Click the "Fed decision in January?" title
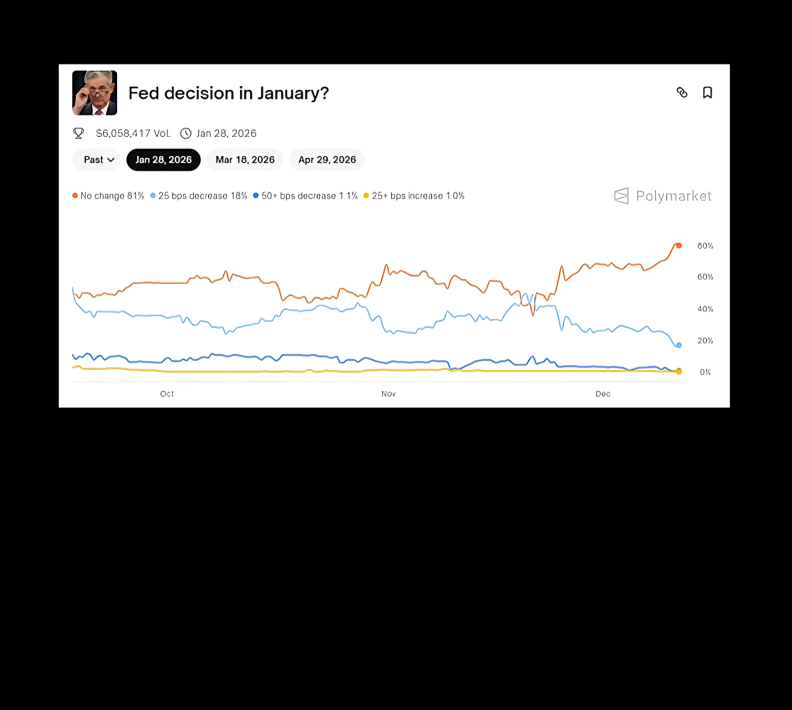Image resolution: width=792 pixels, height=710 pixels. coord(228,94)
